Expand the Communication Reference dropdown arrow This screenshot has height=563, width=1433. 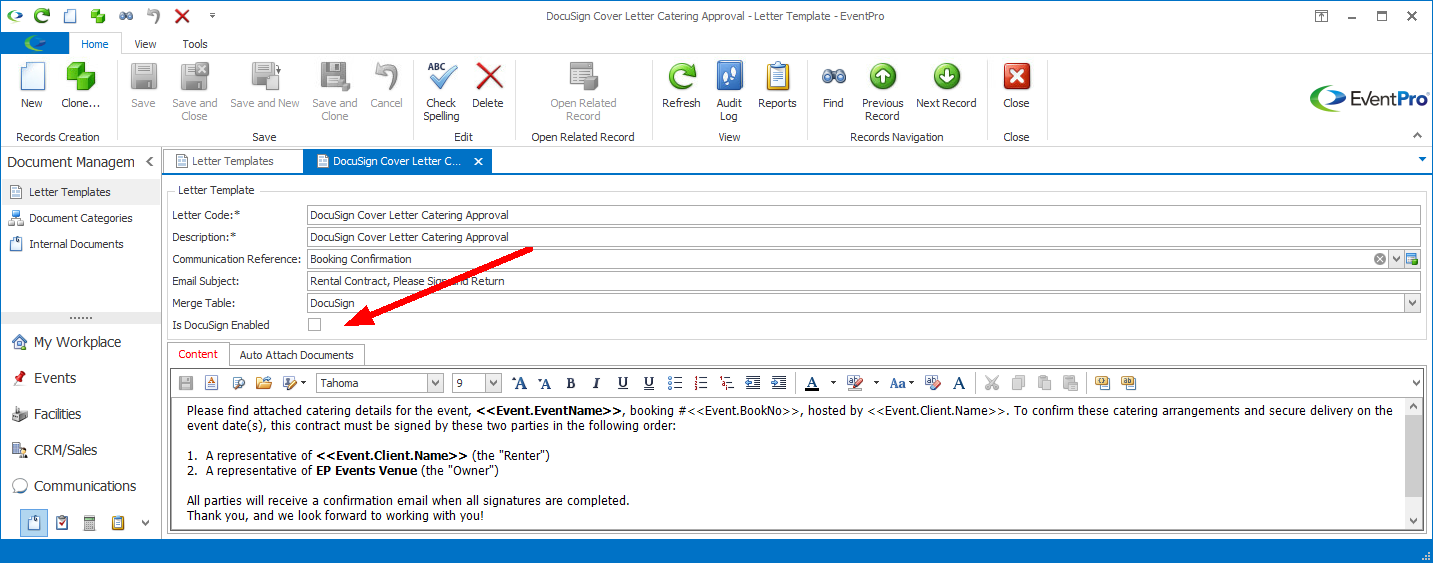tap(1397, 259)
